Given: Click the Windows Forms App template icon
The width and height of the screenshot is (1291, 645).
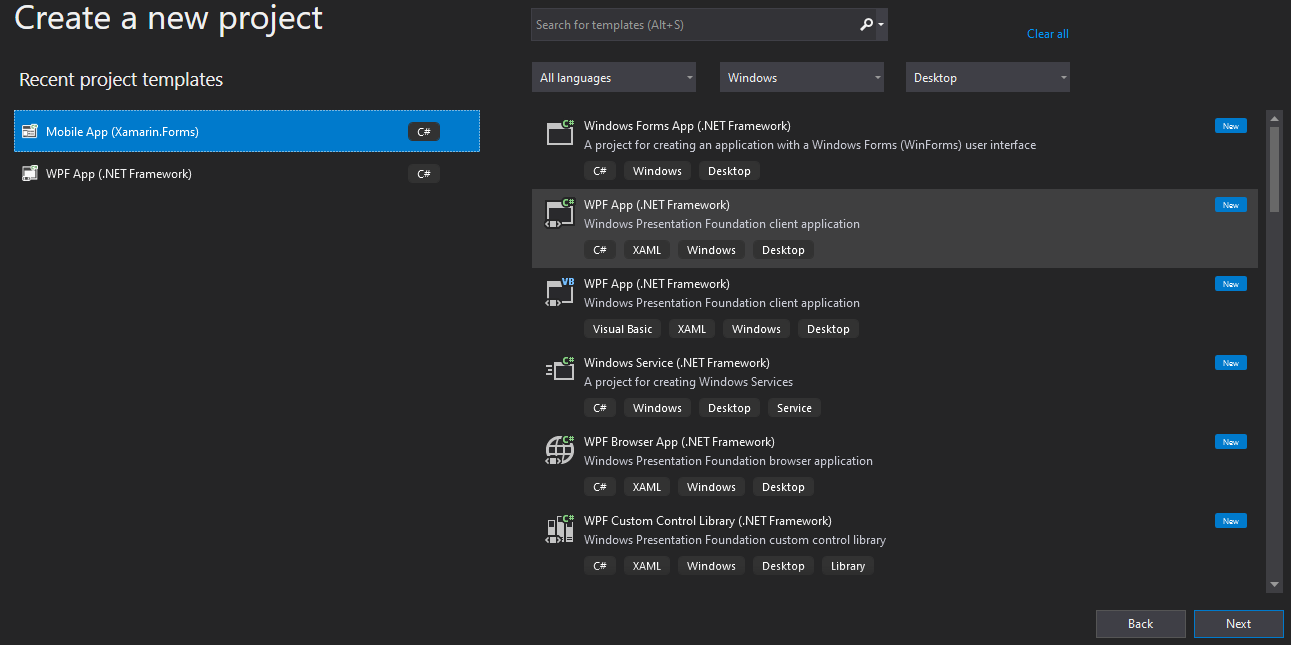Looking at the screenshot, I should 560,133.
